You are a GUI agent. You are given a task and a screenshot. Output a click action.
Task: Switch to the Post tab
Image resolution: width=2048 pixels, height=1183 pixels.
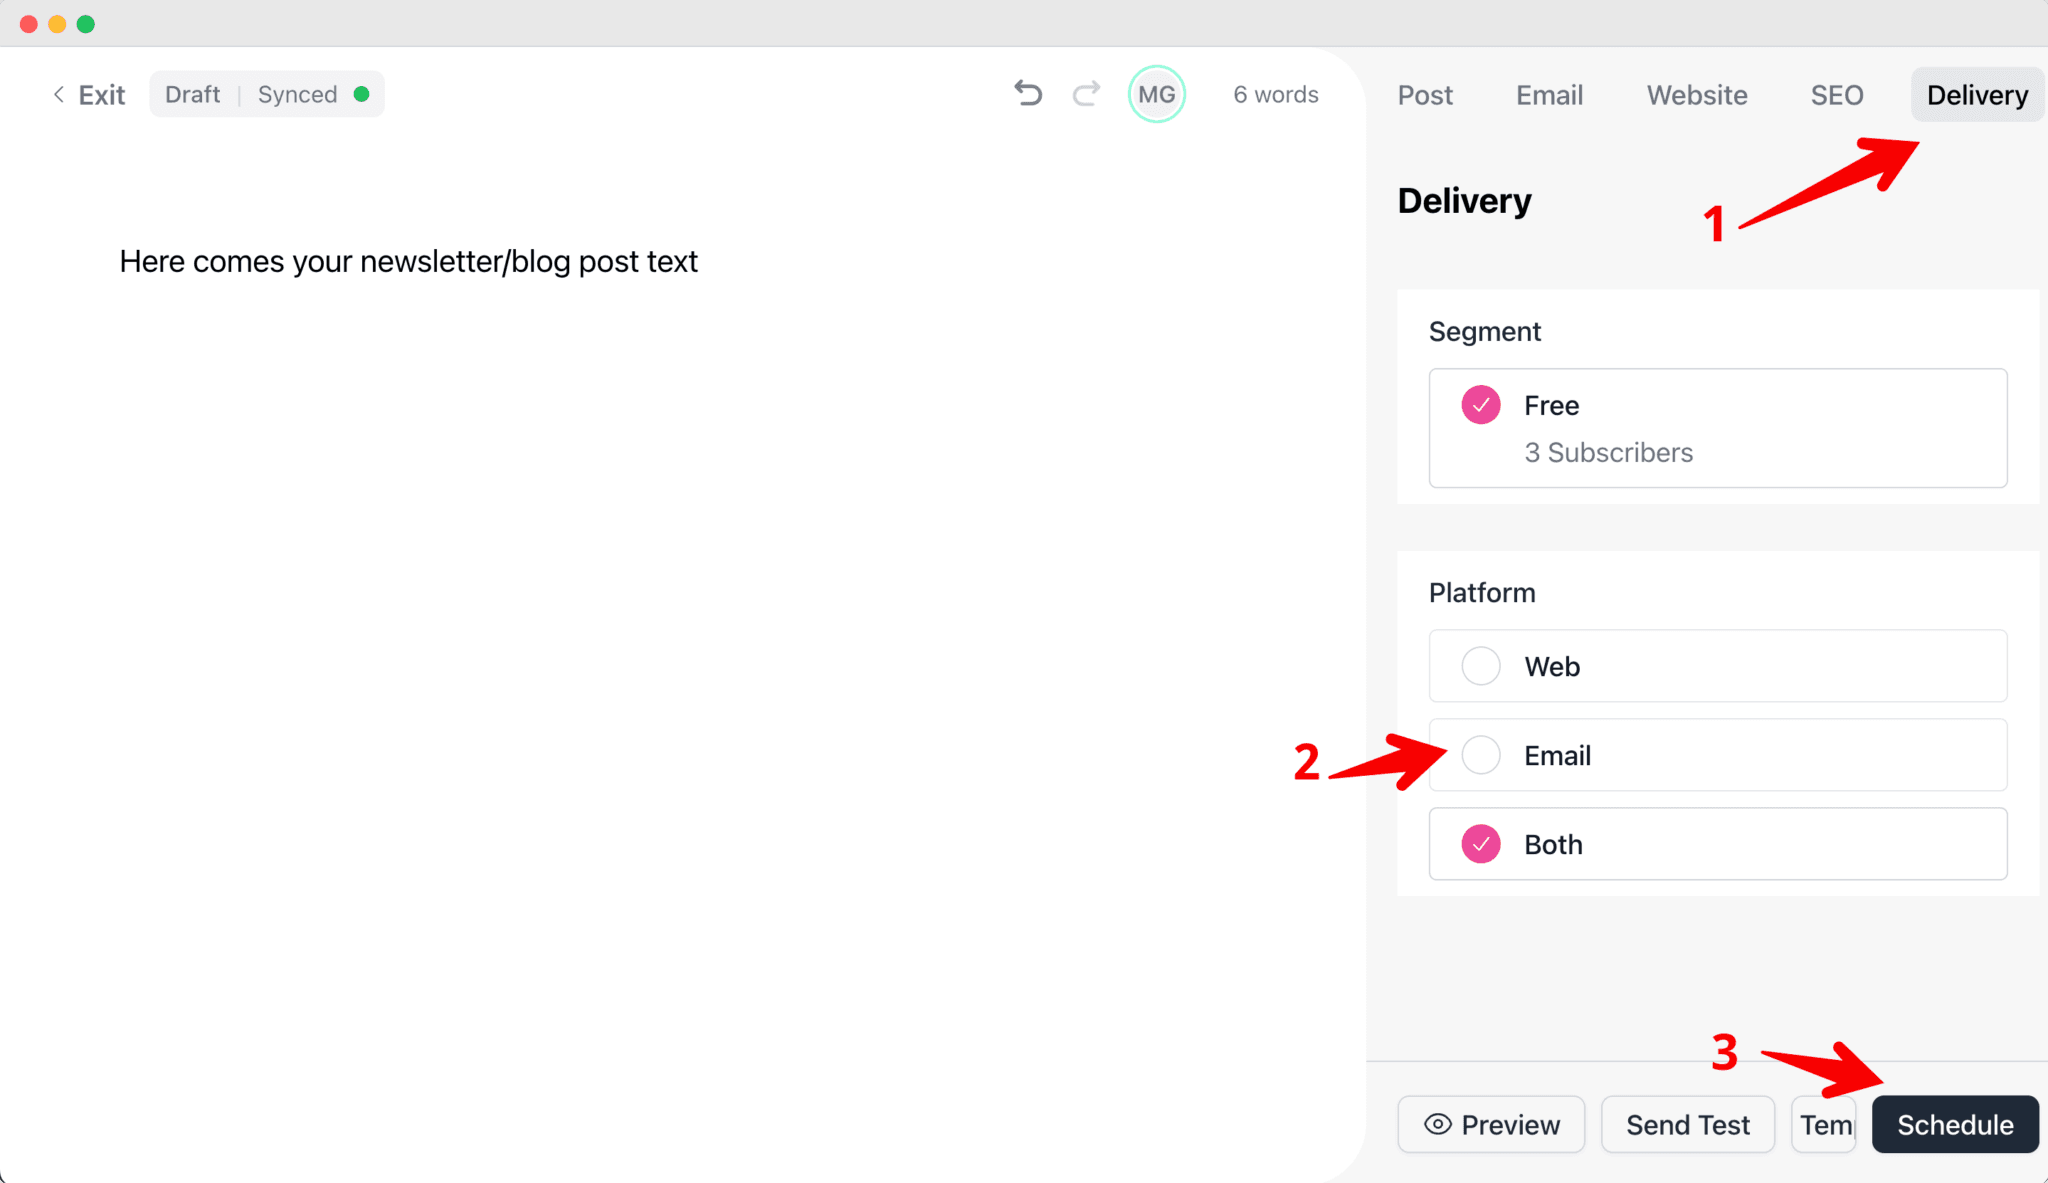(1425, 95)
